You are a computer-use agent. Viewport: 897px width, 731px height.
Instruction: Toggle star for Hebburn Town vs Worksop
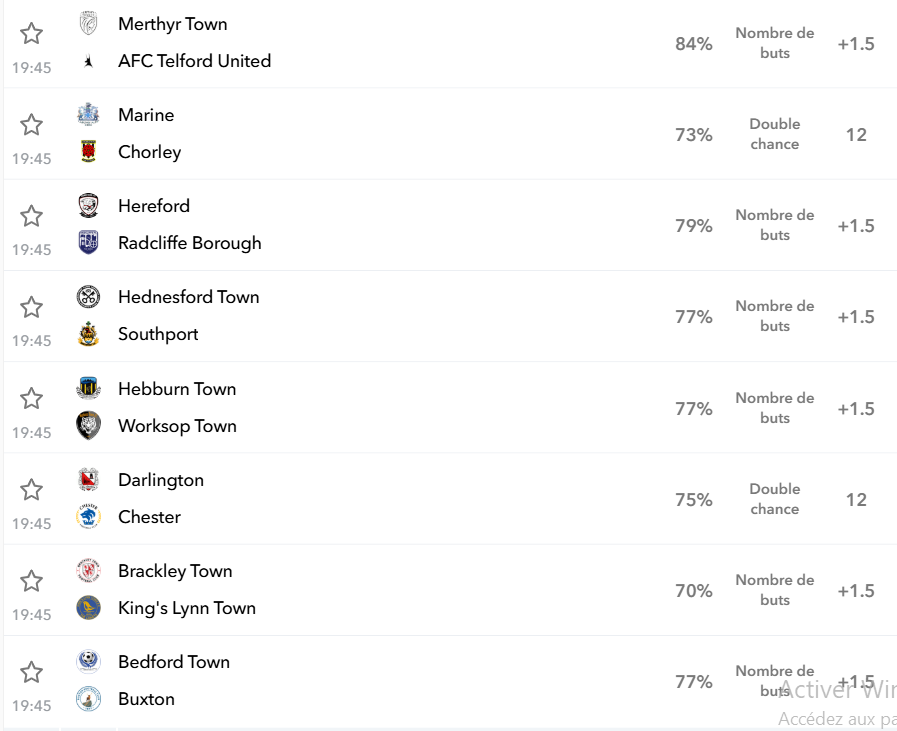pos(31,399)
